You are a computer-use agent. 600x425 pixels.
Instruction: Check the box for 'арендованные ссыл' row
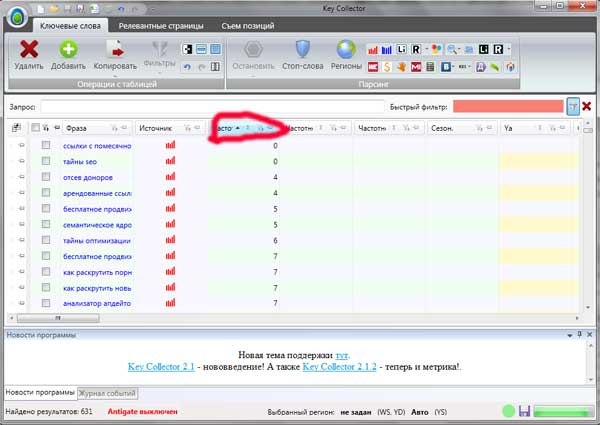(x=46, y=193)
